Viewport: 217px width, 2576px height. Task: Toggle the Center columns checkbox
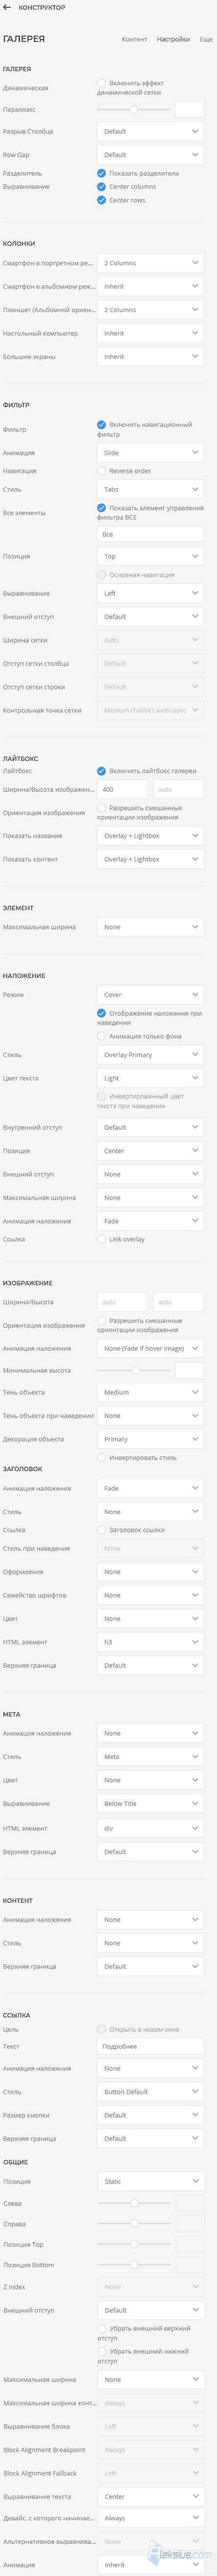click(102, 186)
